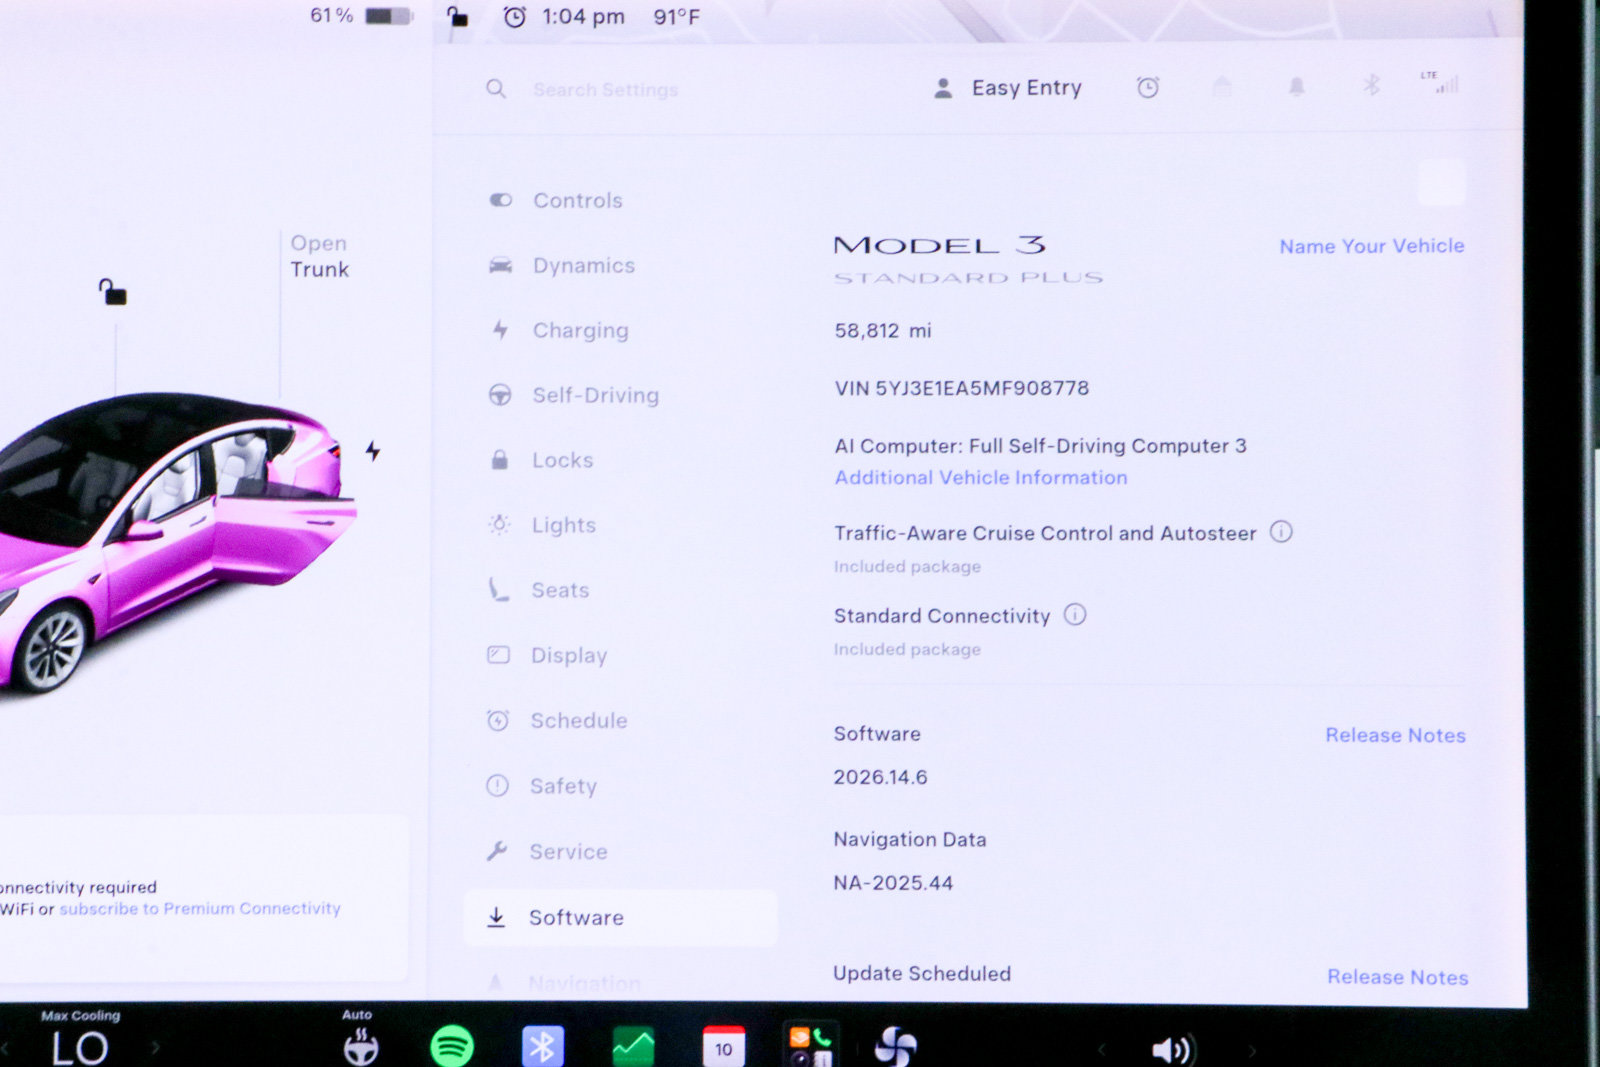Open the multi-app launcher icon with phone

click(810, 1047)
